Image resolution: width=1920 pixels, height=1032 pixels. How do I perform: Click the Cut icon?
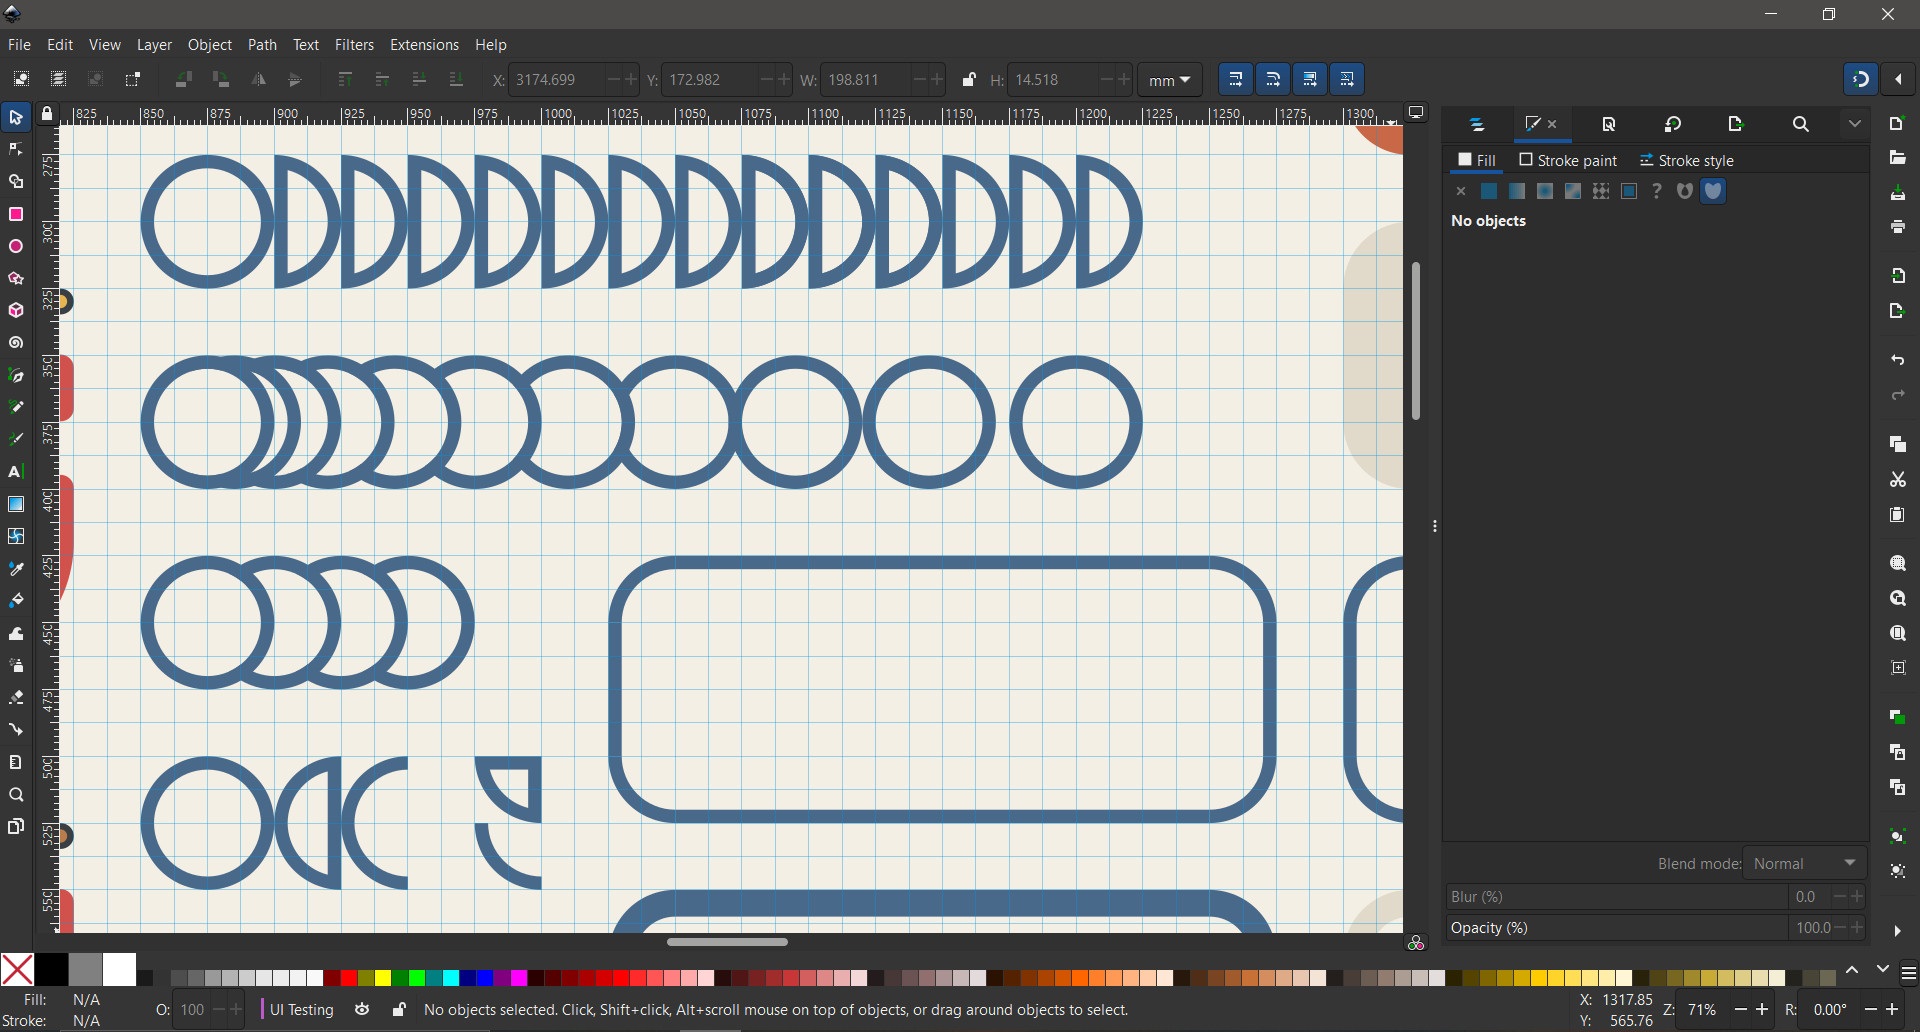click(1898, 480)
